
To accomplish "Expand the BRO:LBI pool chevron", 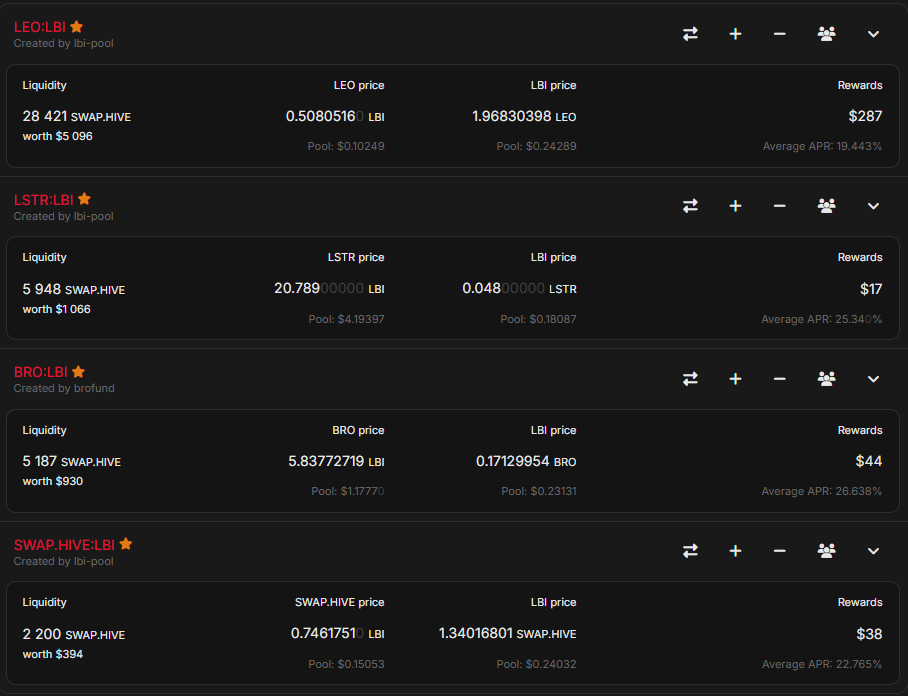I will pyautogui.click(x=873, y=379).
